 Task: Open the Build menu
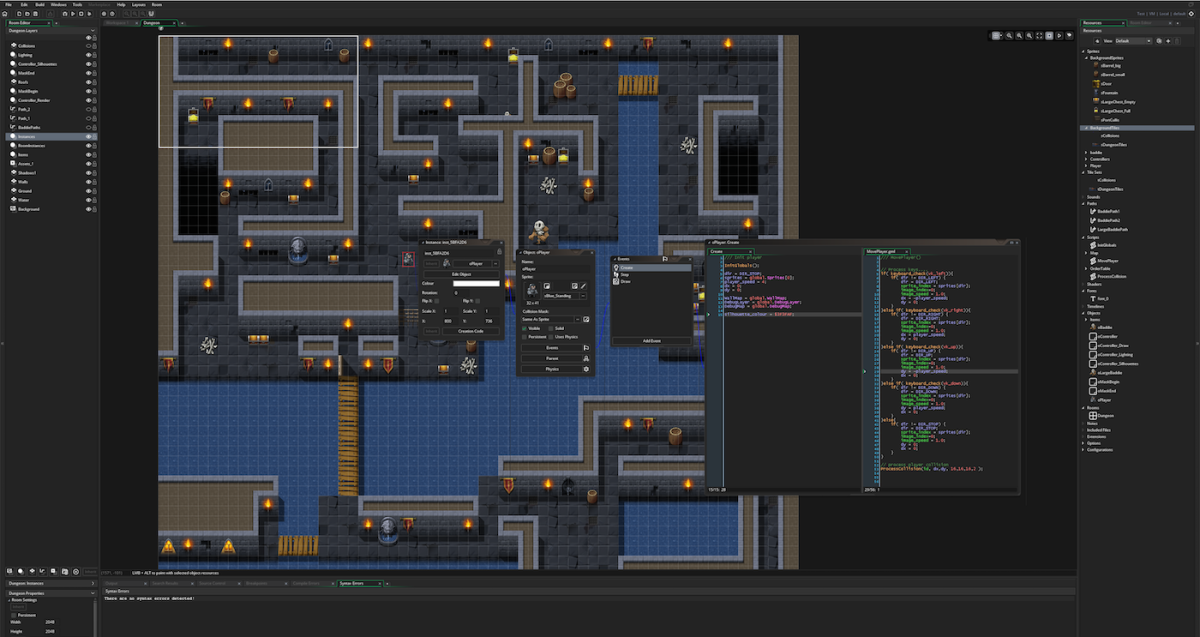coord(38,4)
